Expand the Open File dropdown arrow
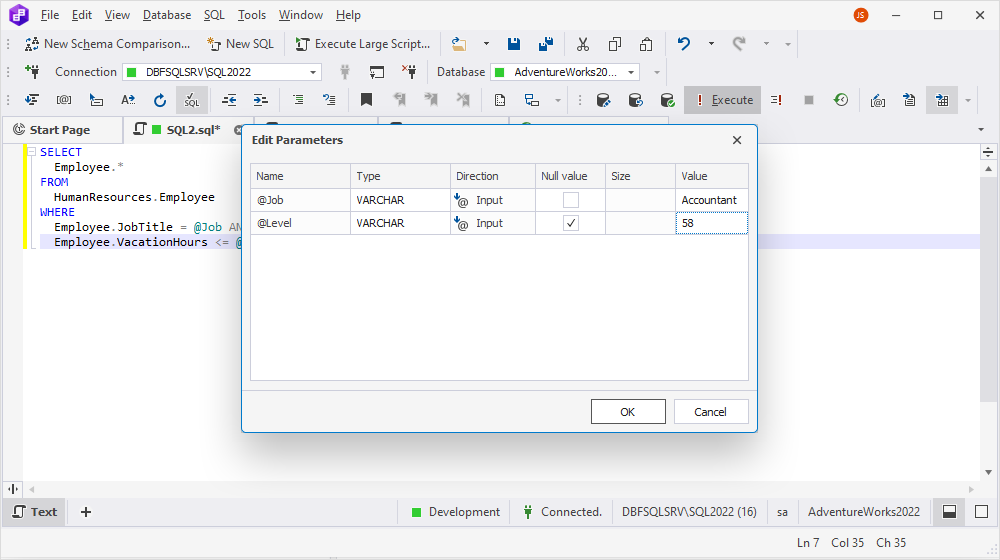The width and height of the screenshot is (1000, 560). pos(486,44)
